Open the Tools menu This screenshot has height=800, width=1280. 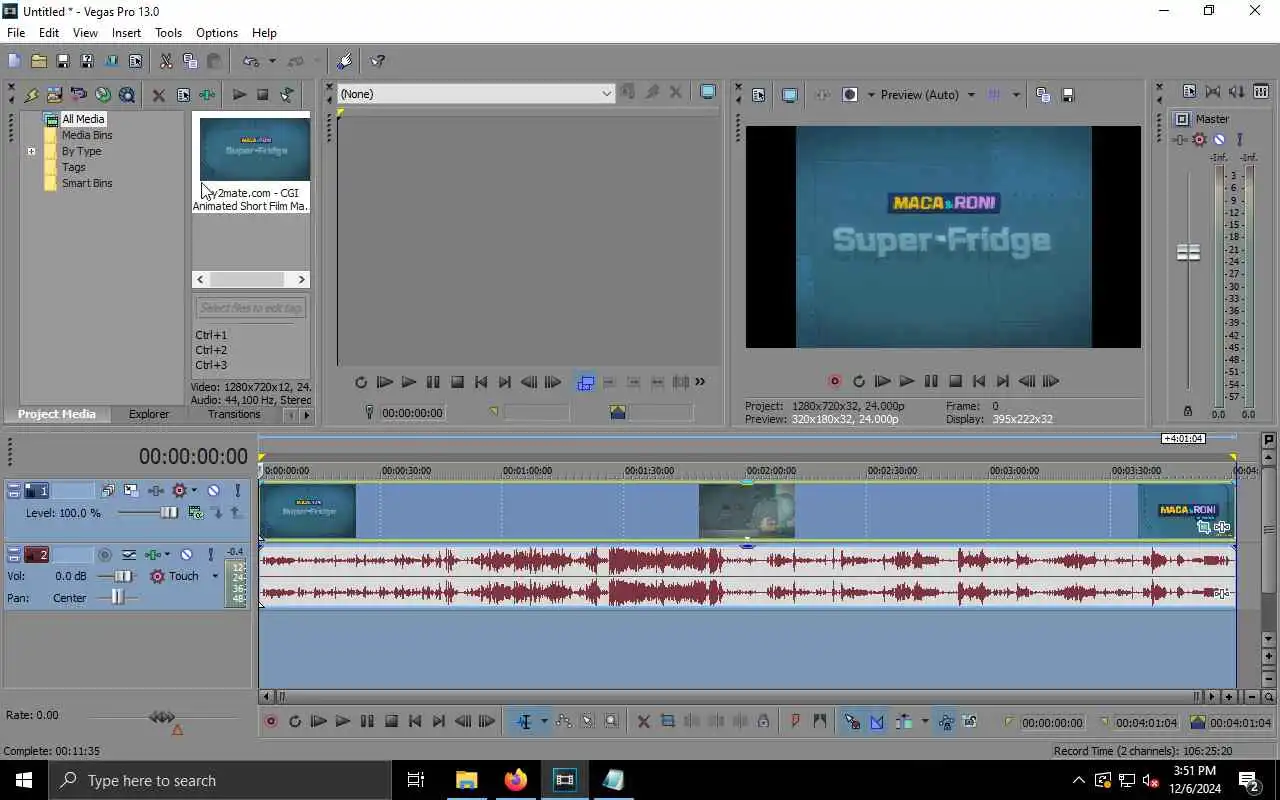tap(168, 33)
